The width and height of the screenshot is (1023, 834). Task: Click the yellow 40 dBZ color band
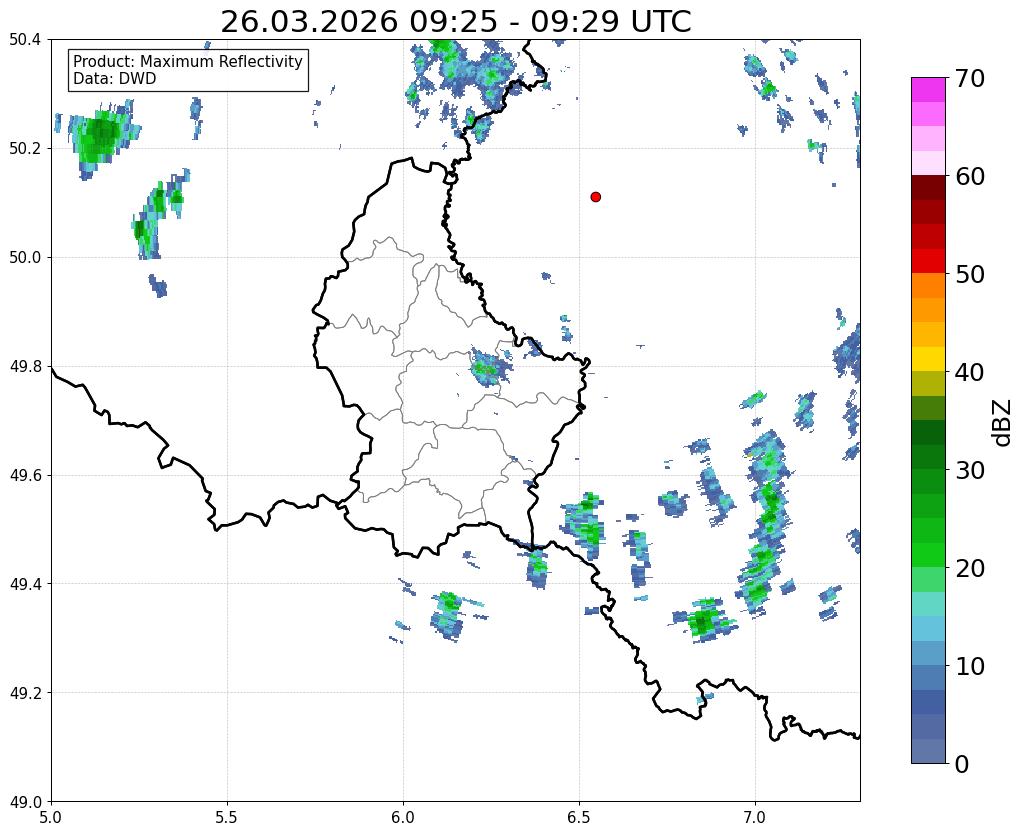(x=928, y=359)
